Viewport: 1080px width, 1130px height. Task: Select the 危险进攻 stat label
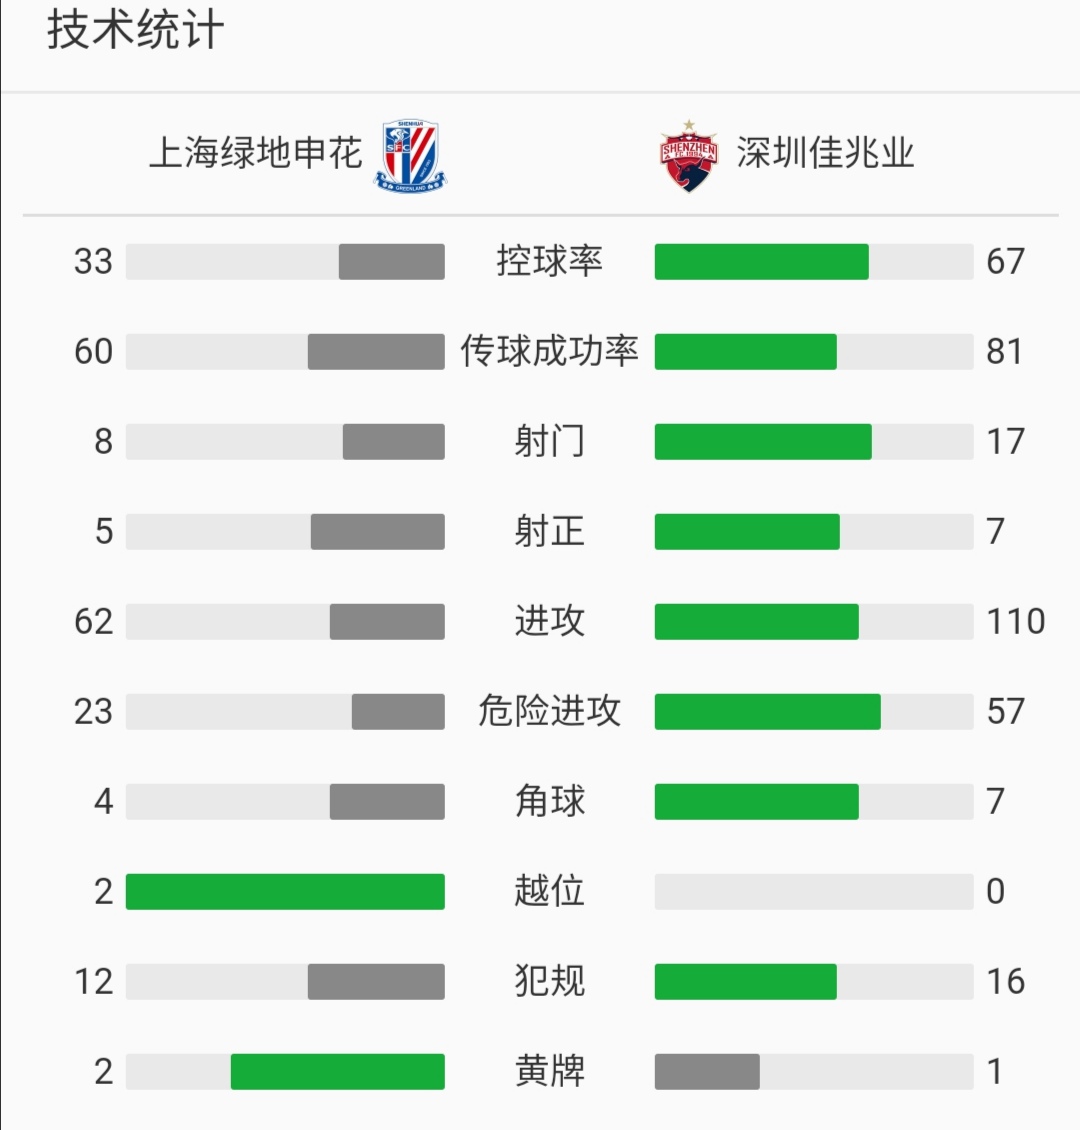point(549,711)
